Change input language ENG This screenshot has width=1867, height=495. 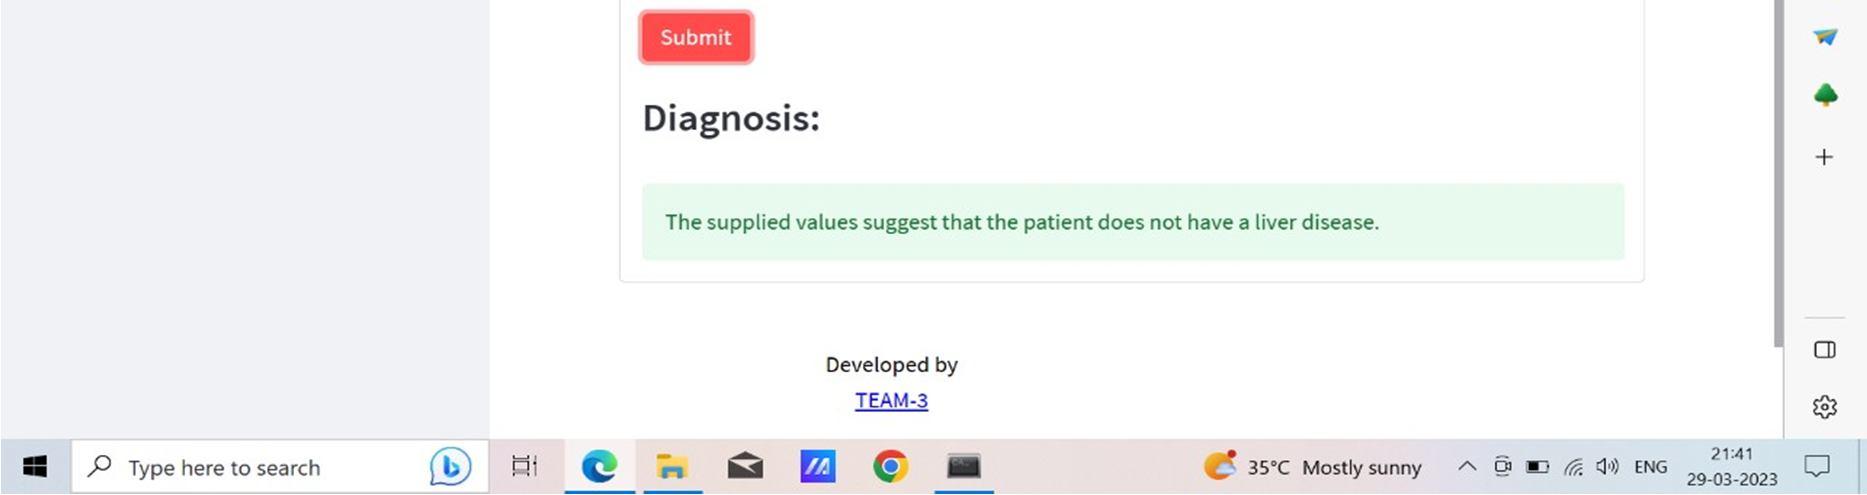[x=1651, y=467]
